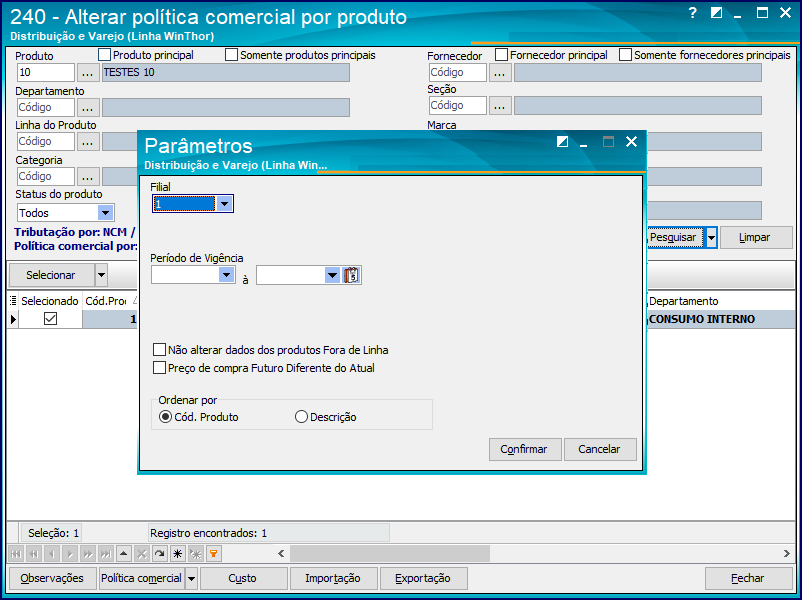
Task: Click the refresh data curved arrow icon
Action: [160, 554]
